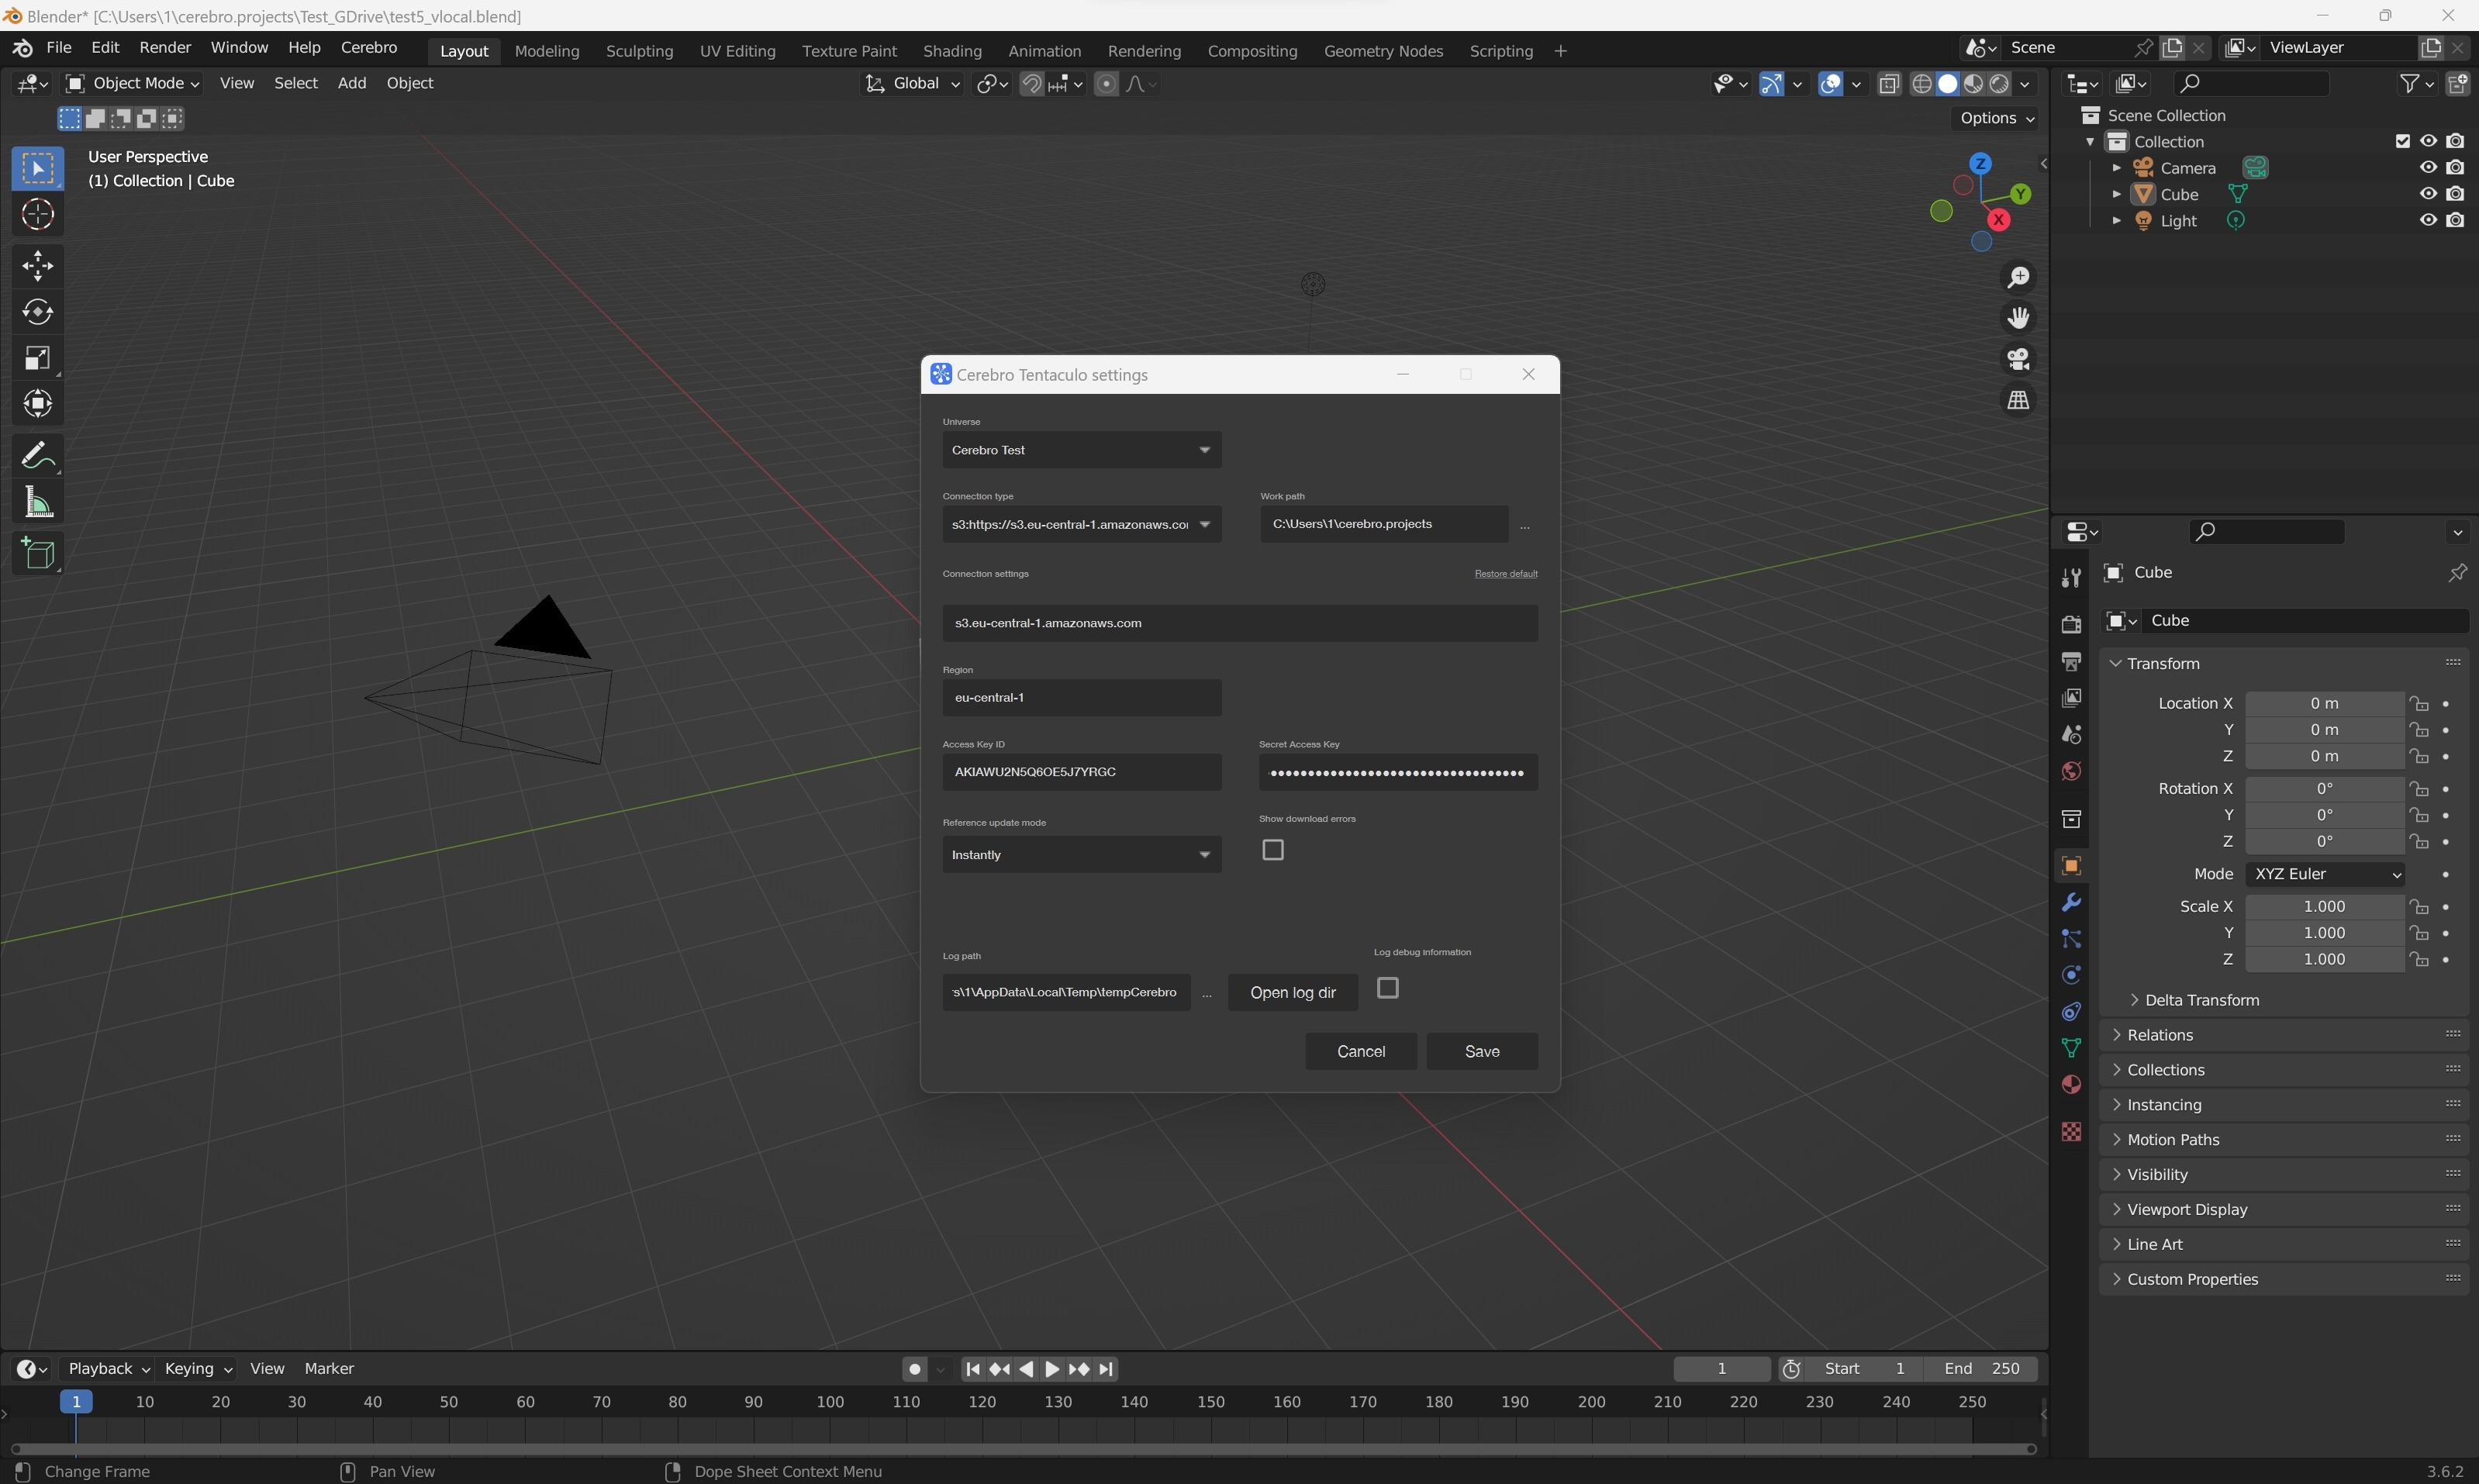Browse for Work path ellipsis button
2479x1484 pixels.
click(x=1524, y=526)
